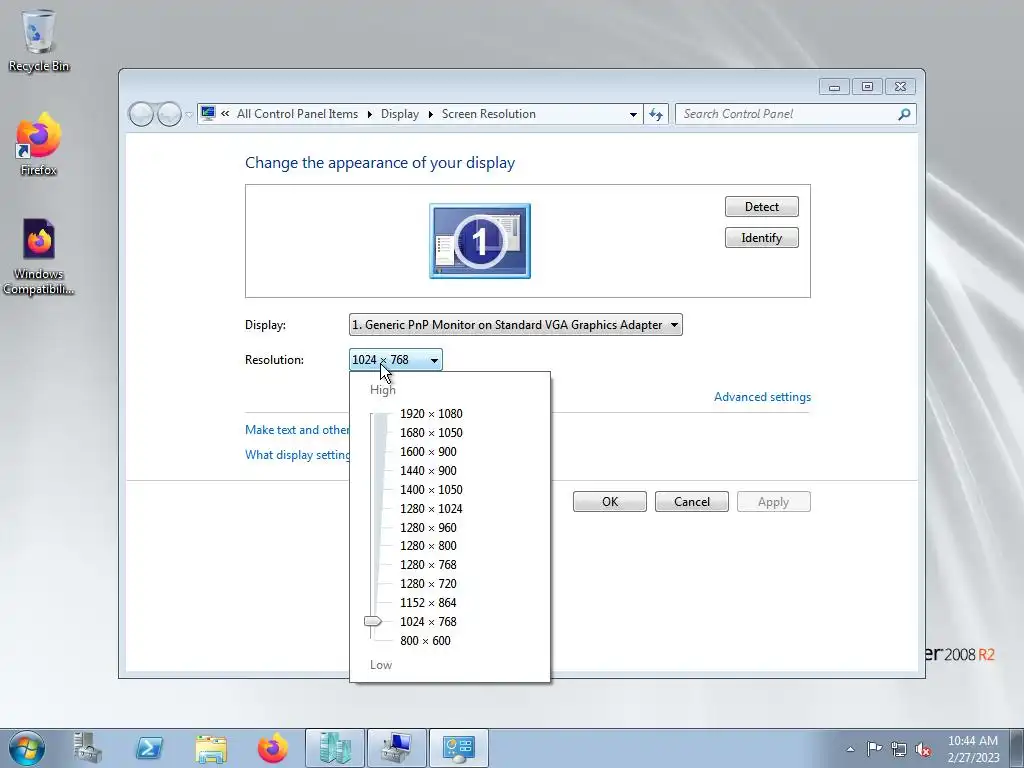Expand the Display breadcrumb arrow
The width and height of the screenshot is (1024, 768).
430,114
